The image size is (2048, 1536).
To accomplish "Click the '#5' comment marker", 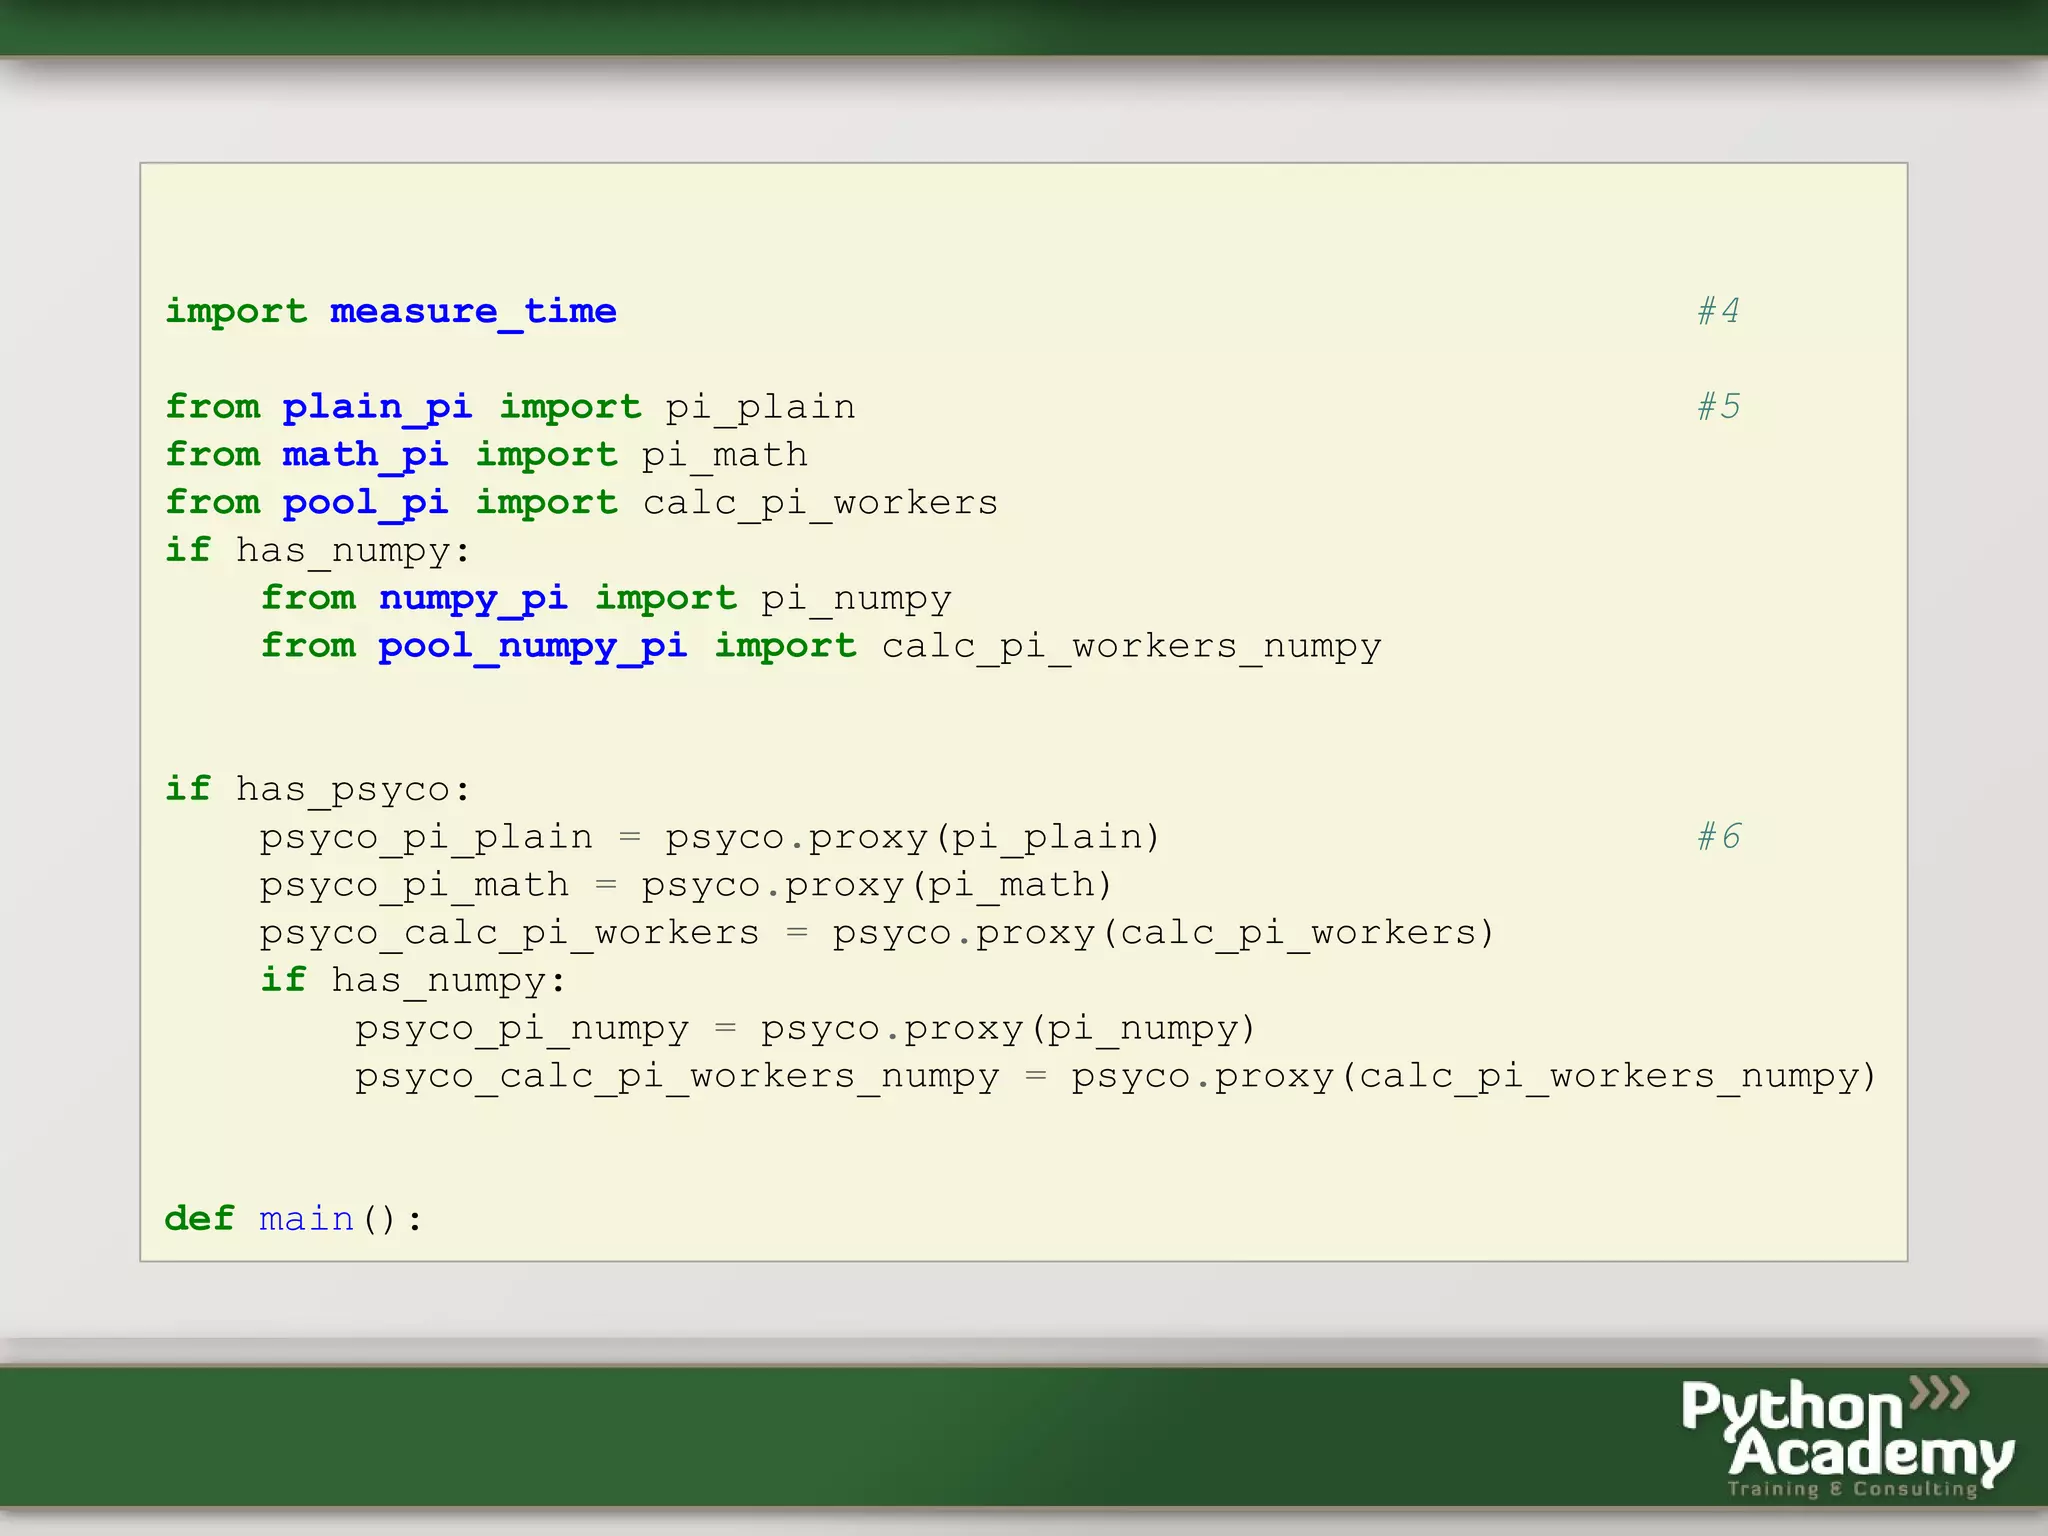I will tap(1718, 406).
